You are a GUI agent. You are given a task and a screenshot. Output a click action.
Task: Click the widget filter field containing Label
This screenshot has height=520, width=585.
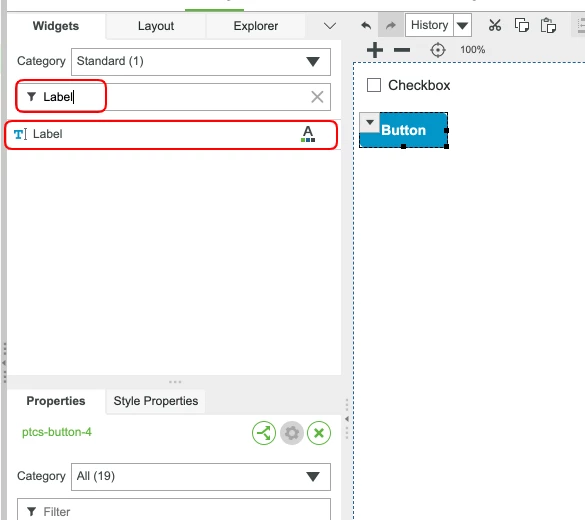click(x=173, y=97)
